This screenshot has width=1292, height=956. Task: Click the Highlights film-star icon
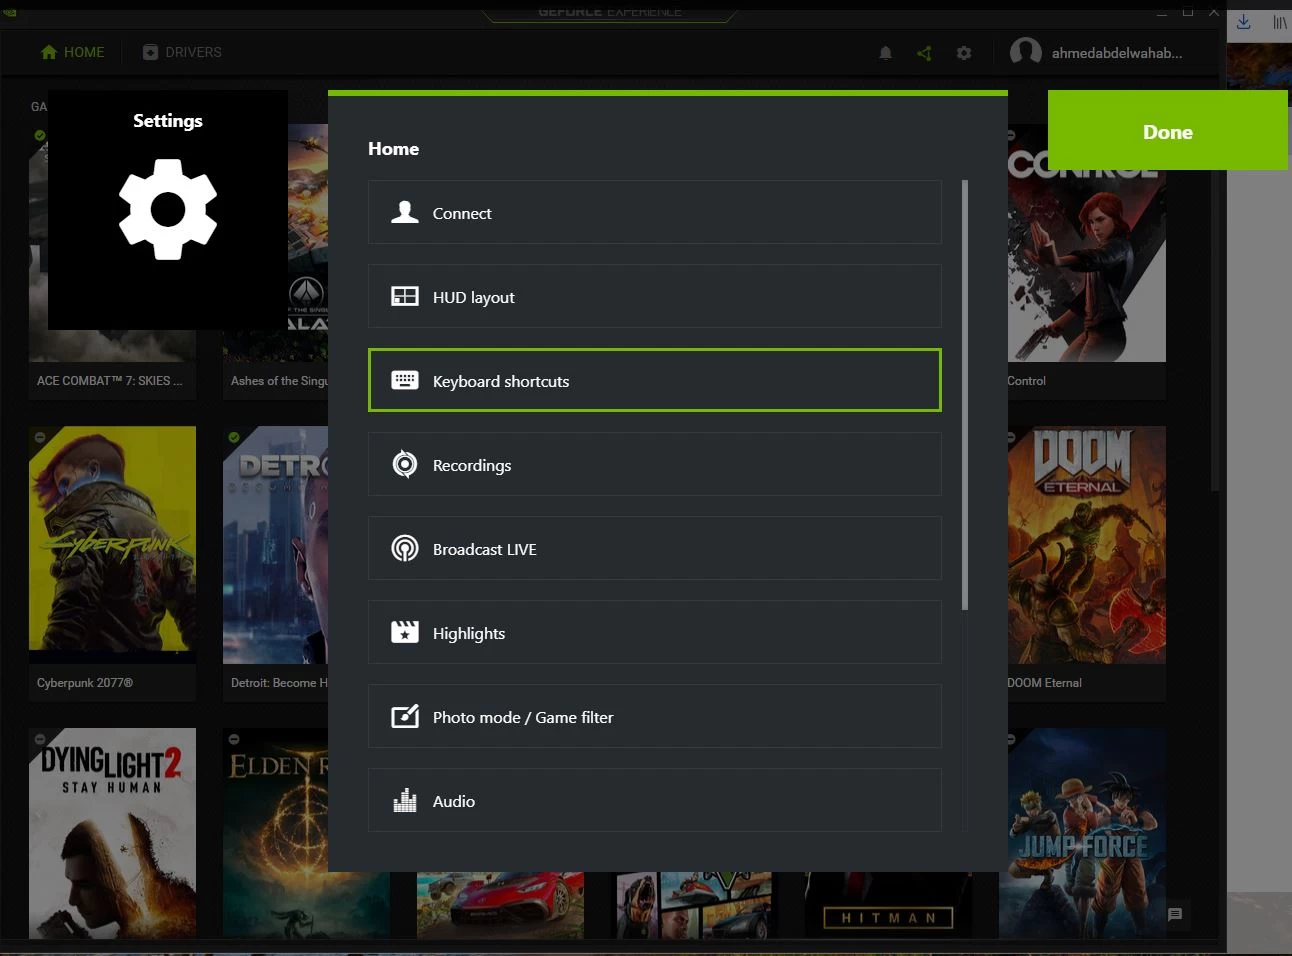(x=404, y=632)
